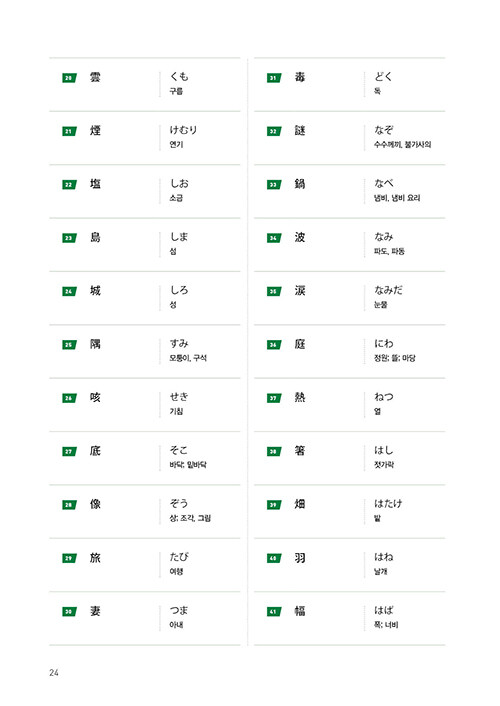Click the kanji 毒 in entry 31
The image size is (500, 706).
[300, 77]
